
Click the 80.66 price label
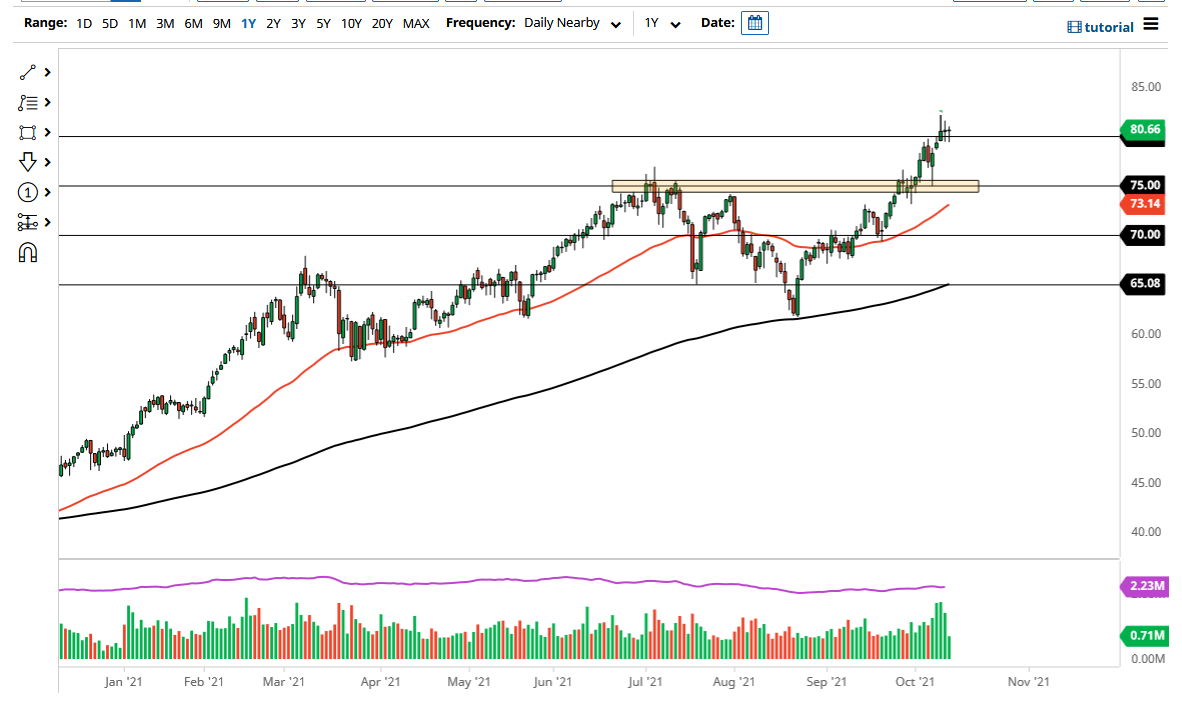point(1143,130)
